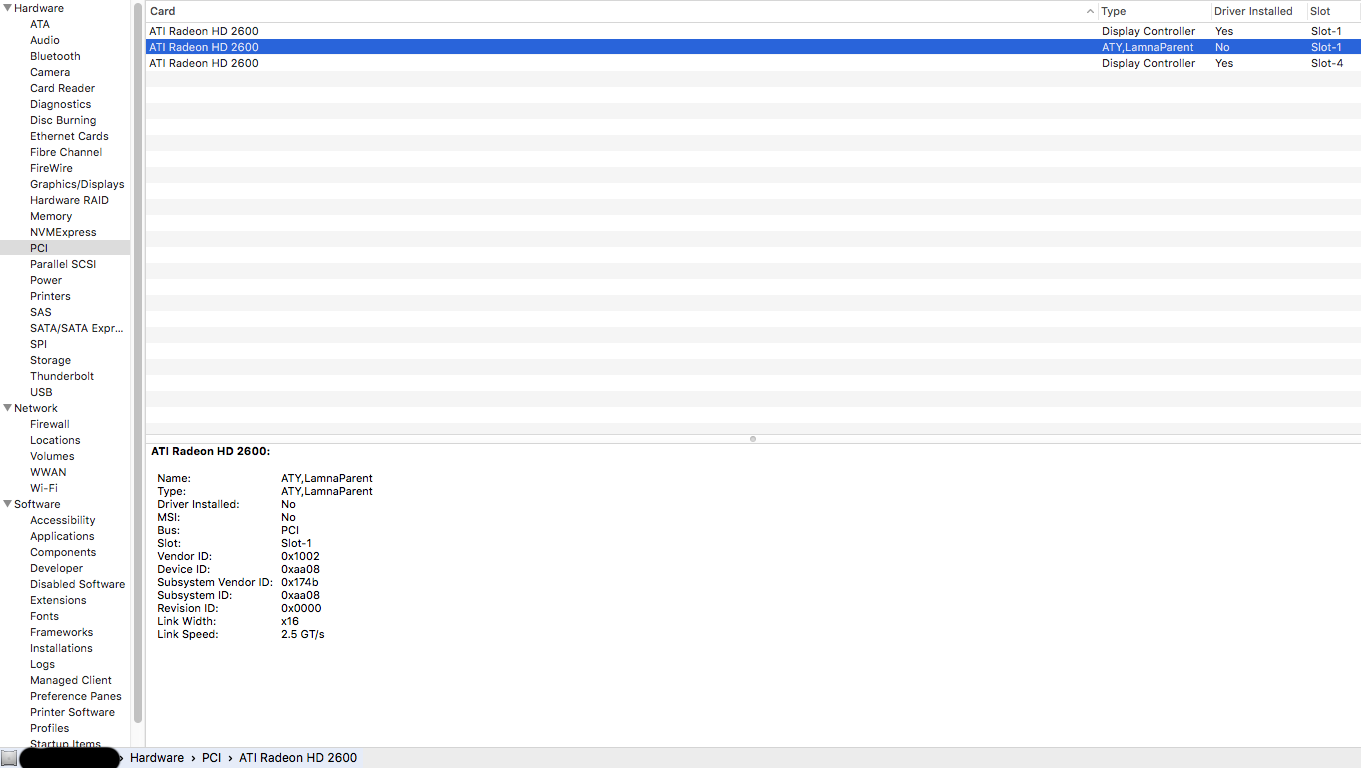Image resolution: width=1366 pixels, height=768 pixels.
Task: Show the Applications list
Action: [x=62, y=536]
